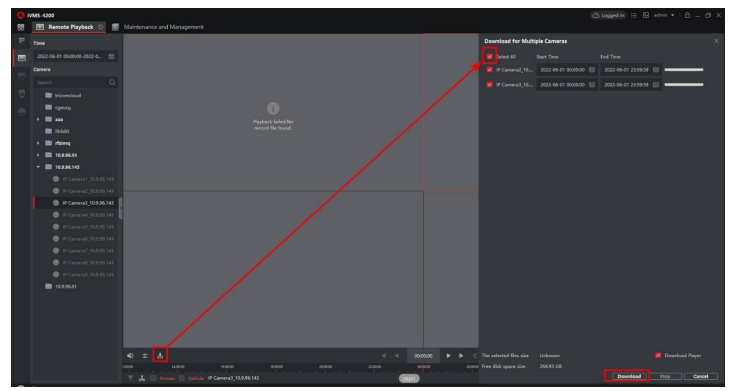
Task: Enable the Human filter checkbox
Action: click(x=153, y=378)
